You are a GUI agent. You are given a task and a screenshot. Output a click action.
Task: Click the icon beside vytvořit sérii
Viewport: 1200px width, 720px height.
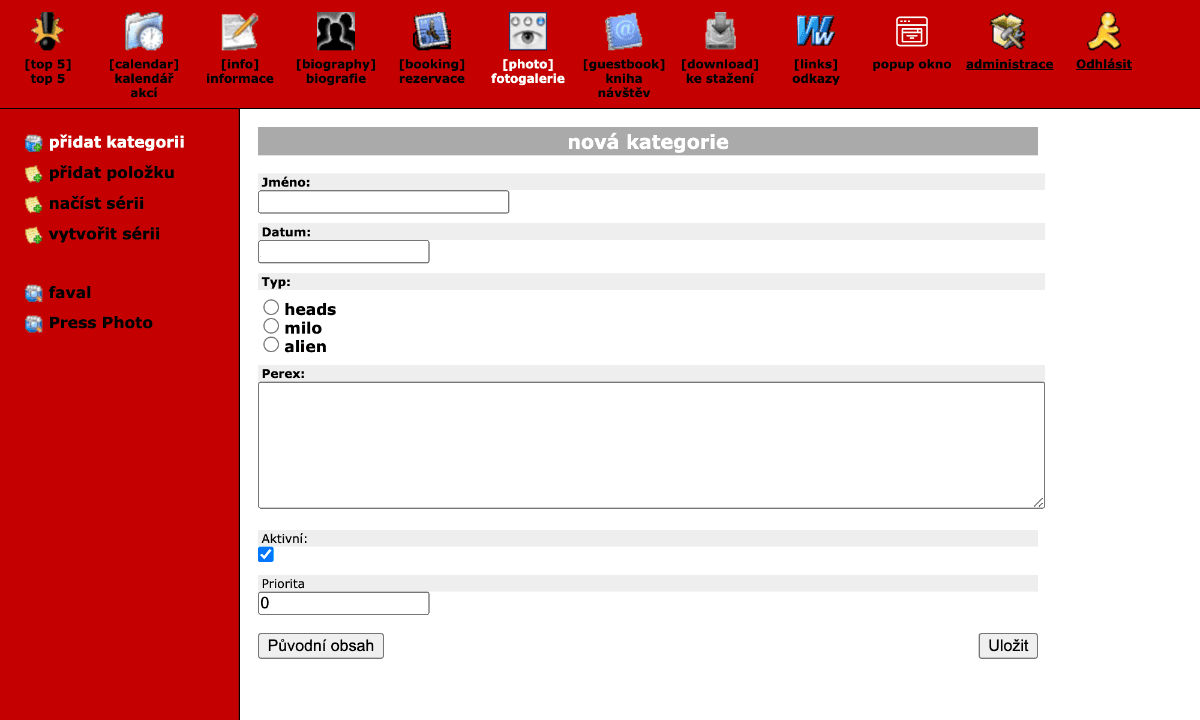point(33,234)
